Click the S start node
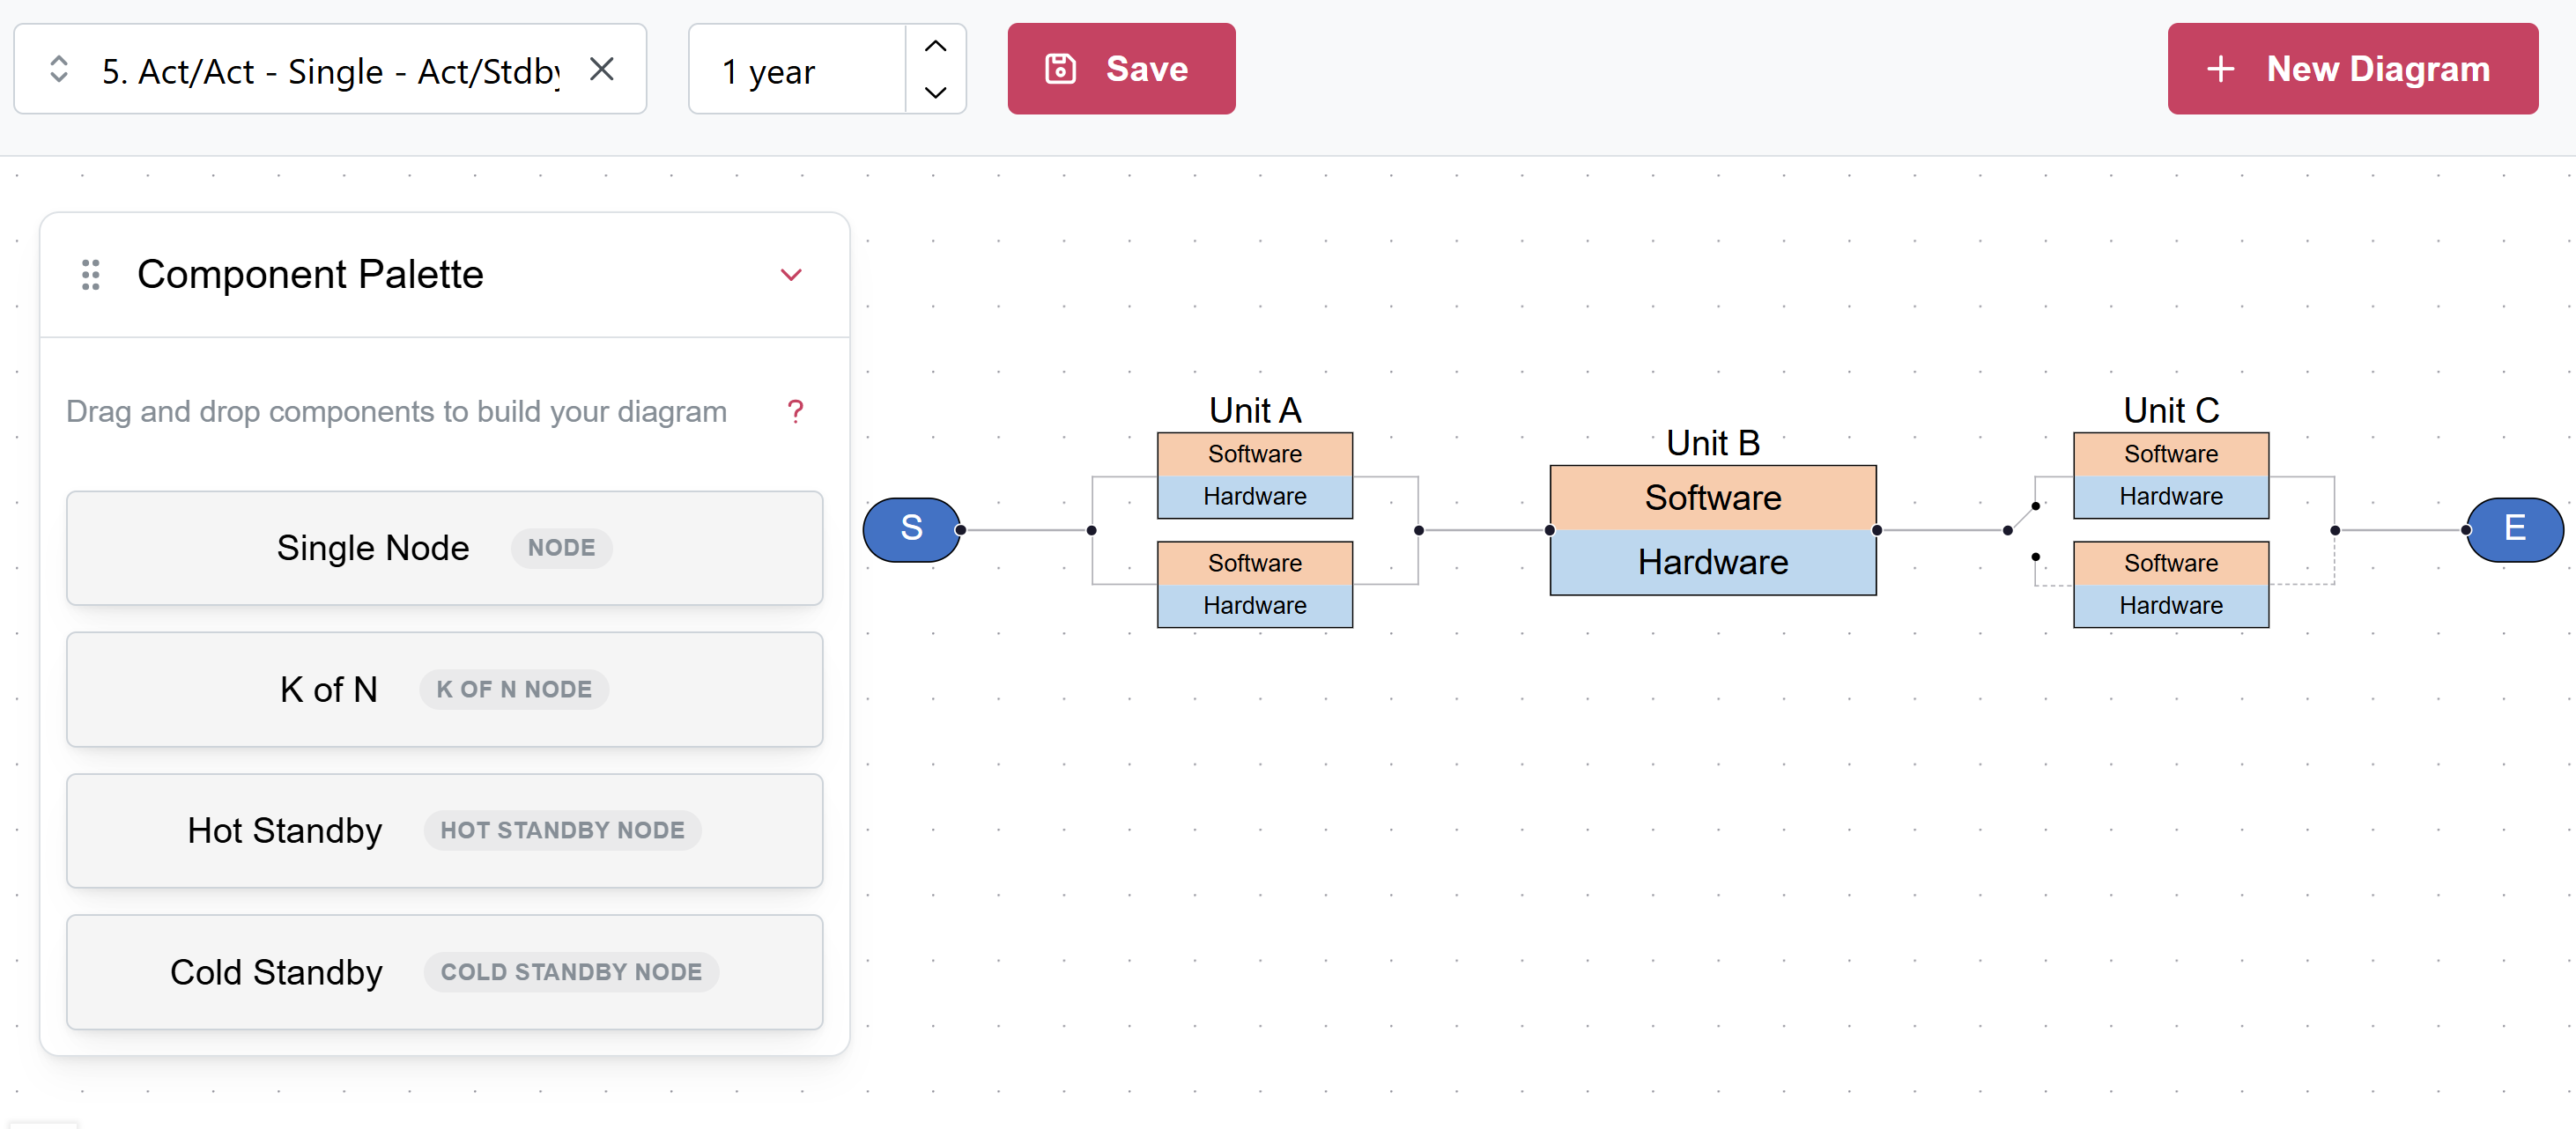The image size is (2576, 1129). click(911, 529)
